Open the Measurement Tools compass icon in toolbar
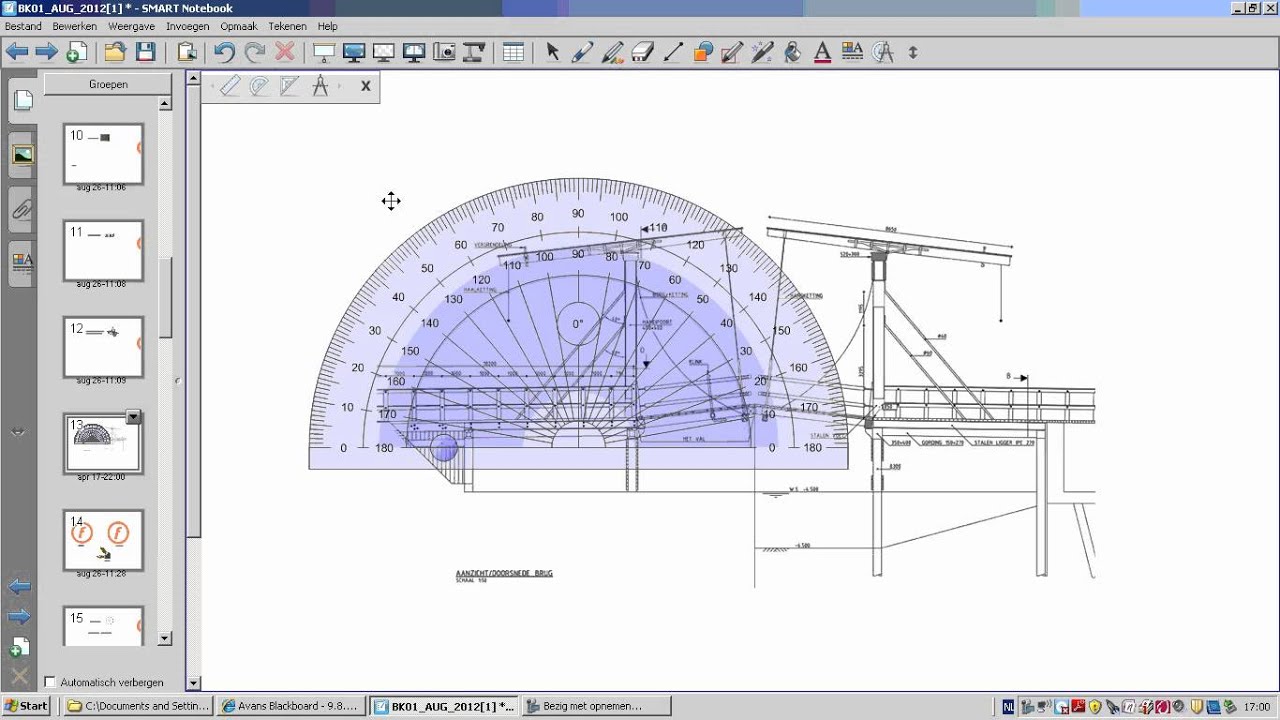1280x720 pixels. (x=883, y=52)
